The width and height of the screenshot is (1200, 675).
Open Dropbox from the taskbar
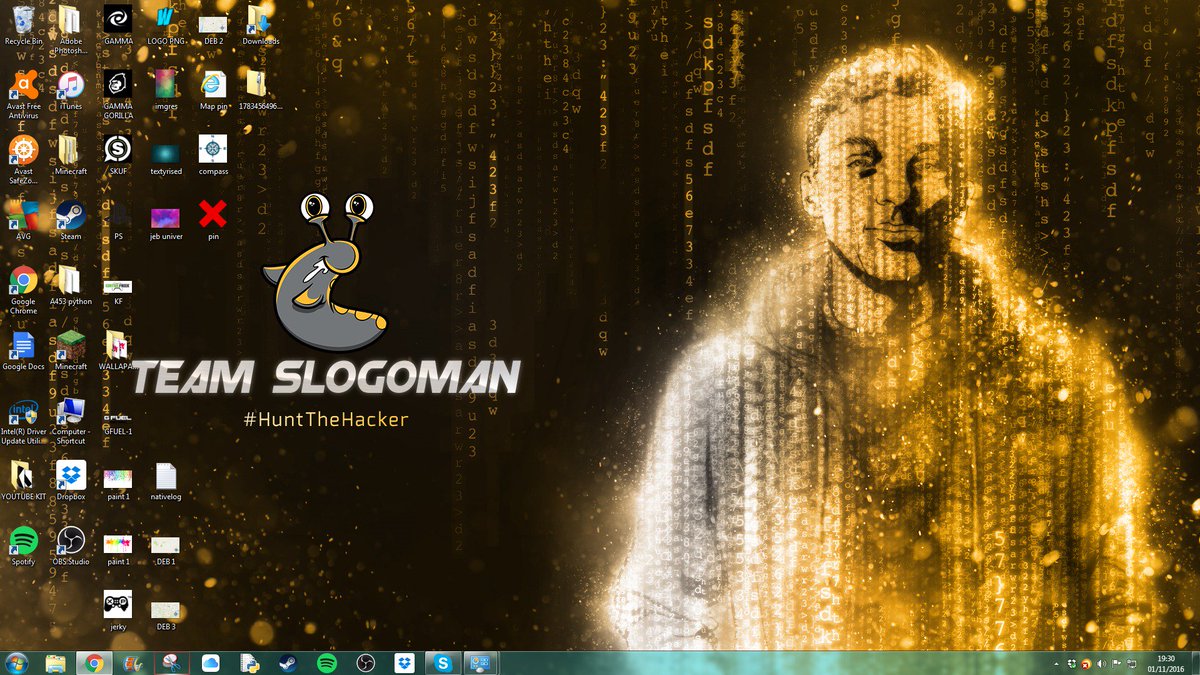click(x=404, y=663)
